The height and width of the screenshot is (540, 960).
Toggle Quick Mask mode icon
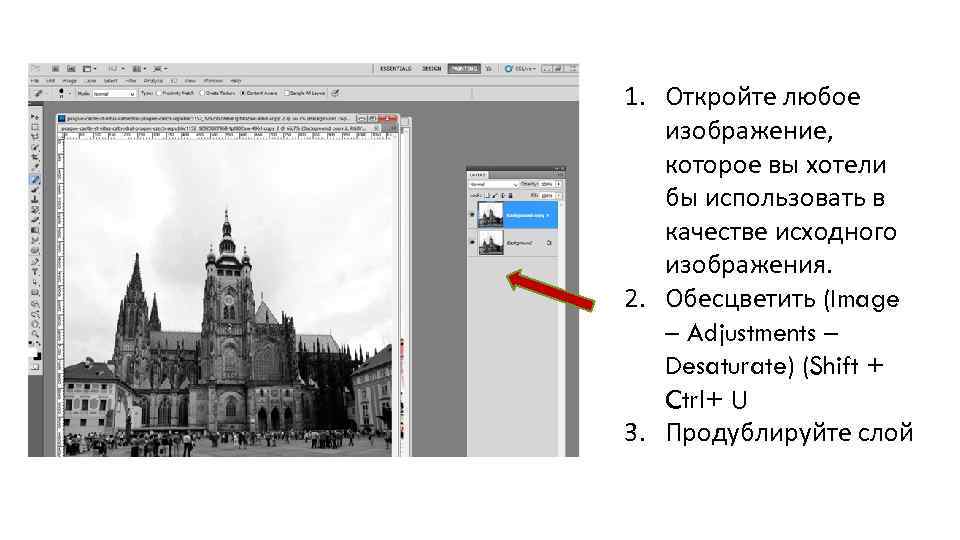click(35, 366)
